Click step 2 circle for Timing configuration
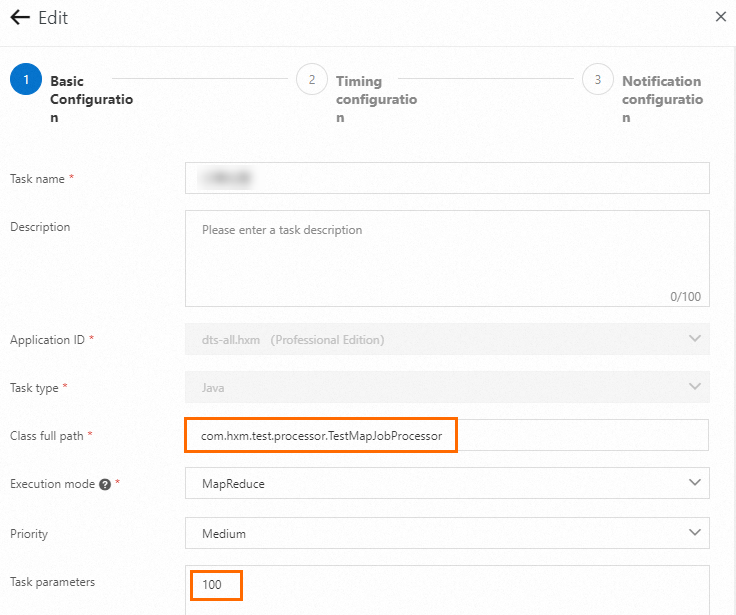Viewport: 736px width, 615px height. [312, 80]
